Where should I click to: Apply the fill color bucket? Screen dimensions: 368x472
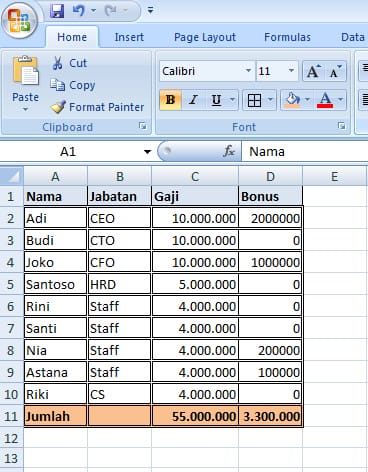tap(292, 100)
